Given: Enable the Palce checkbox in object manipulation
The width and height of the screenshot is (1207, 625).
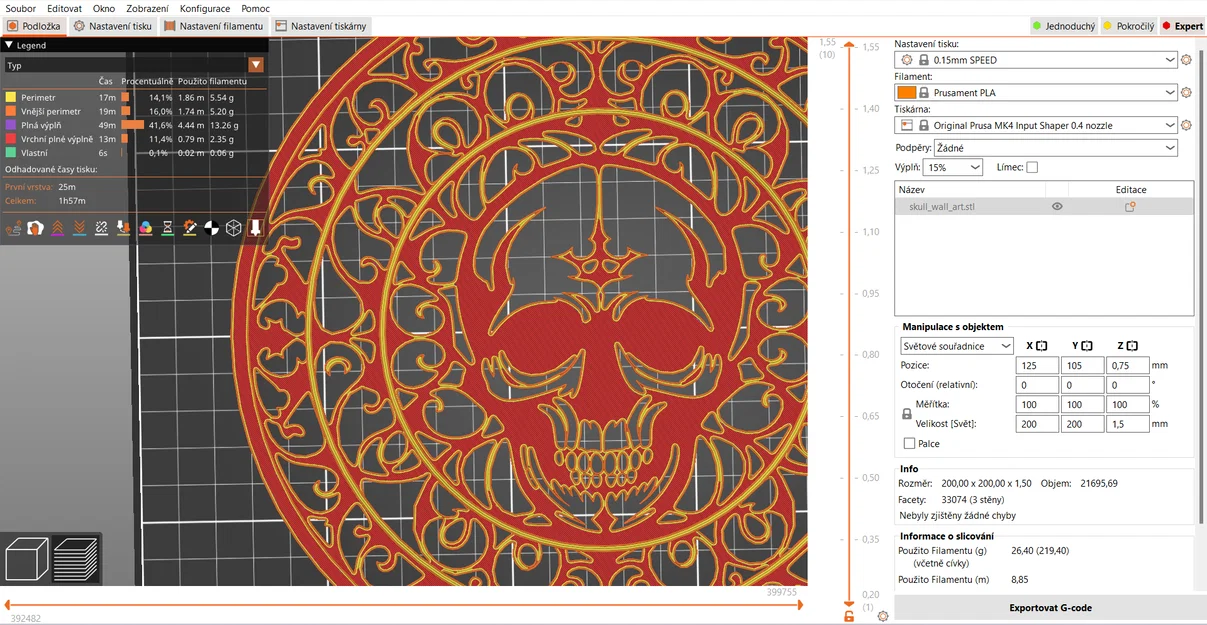Looking at the screenshot, I should click(x=909, y=443).
